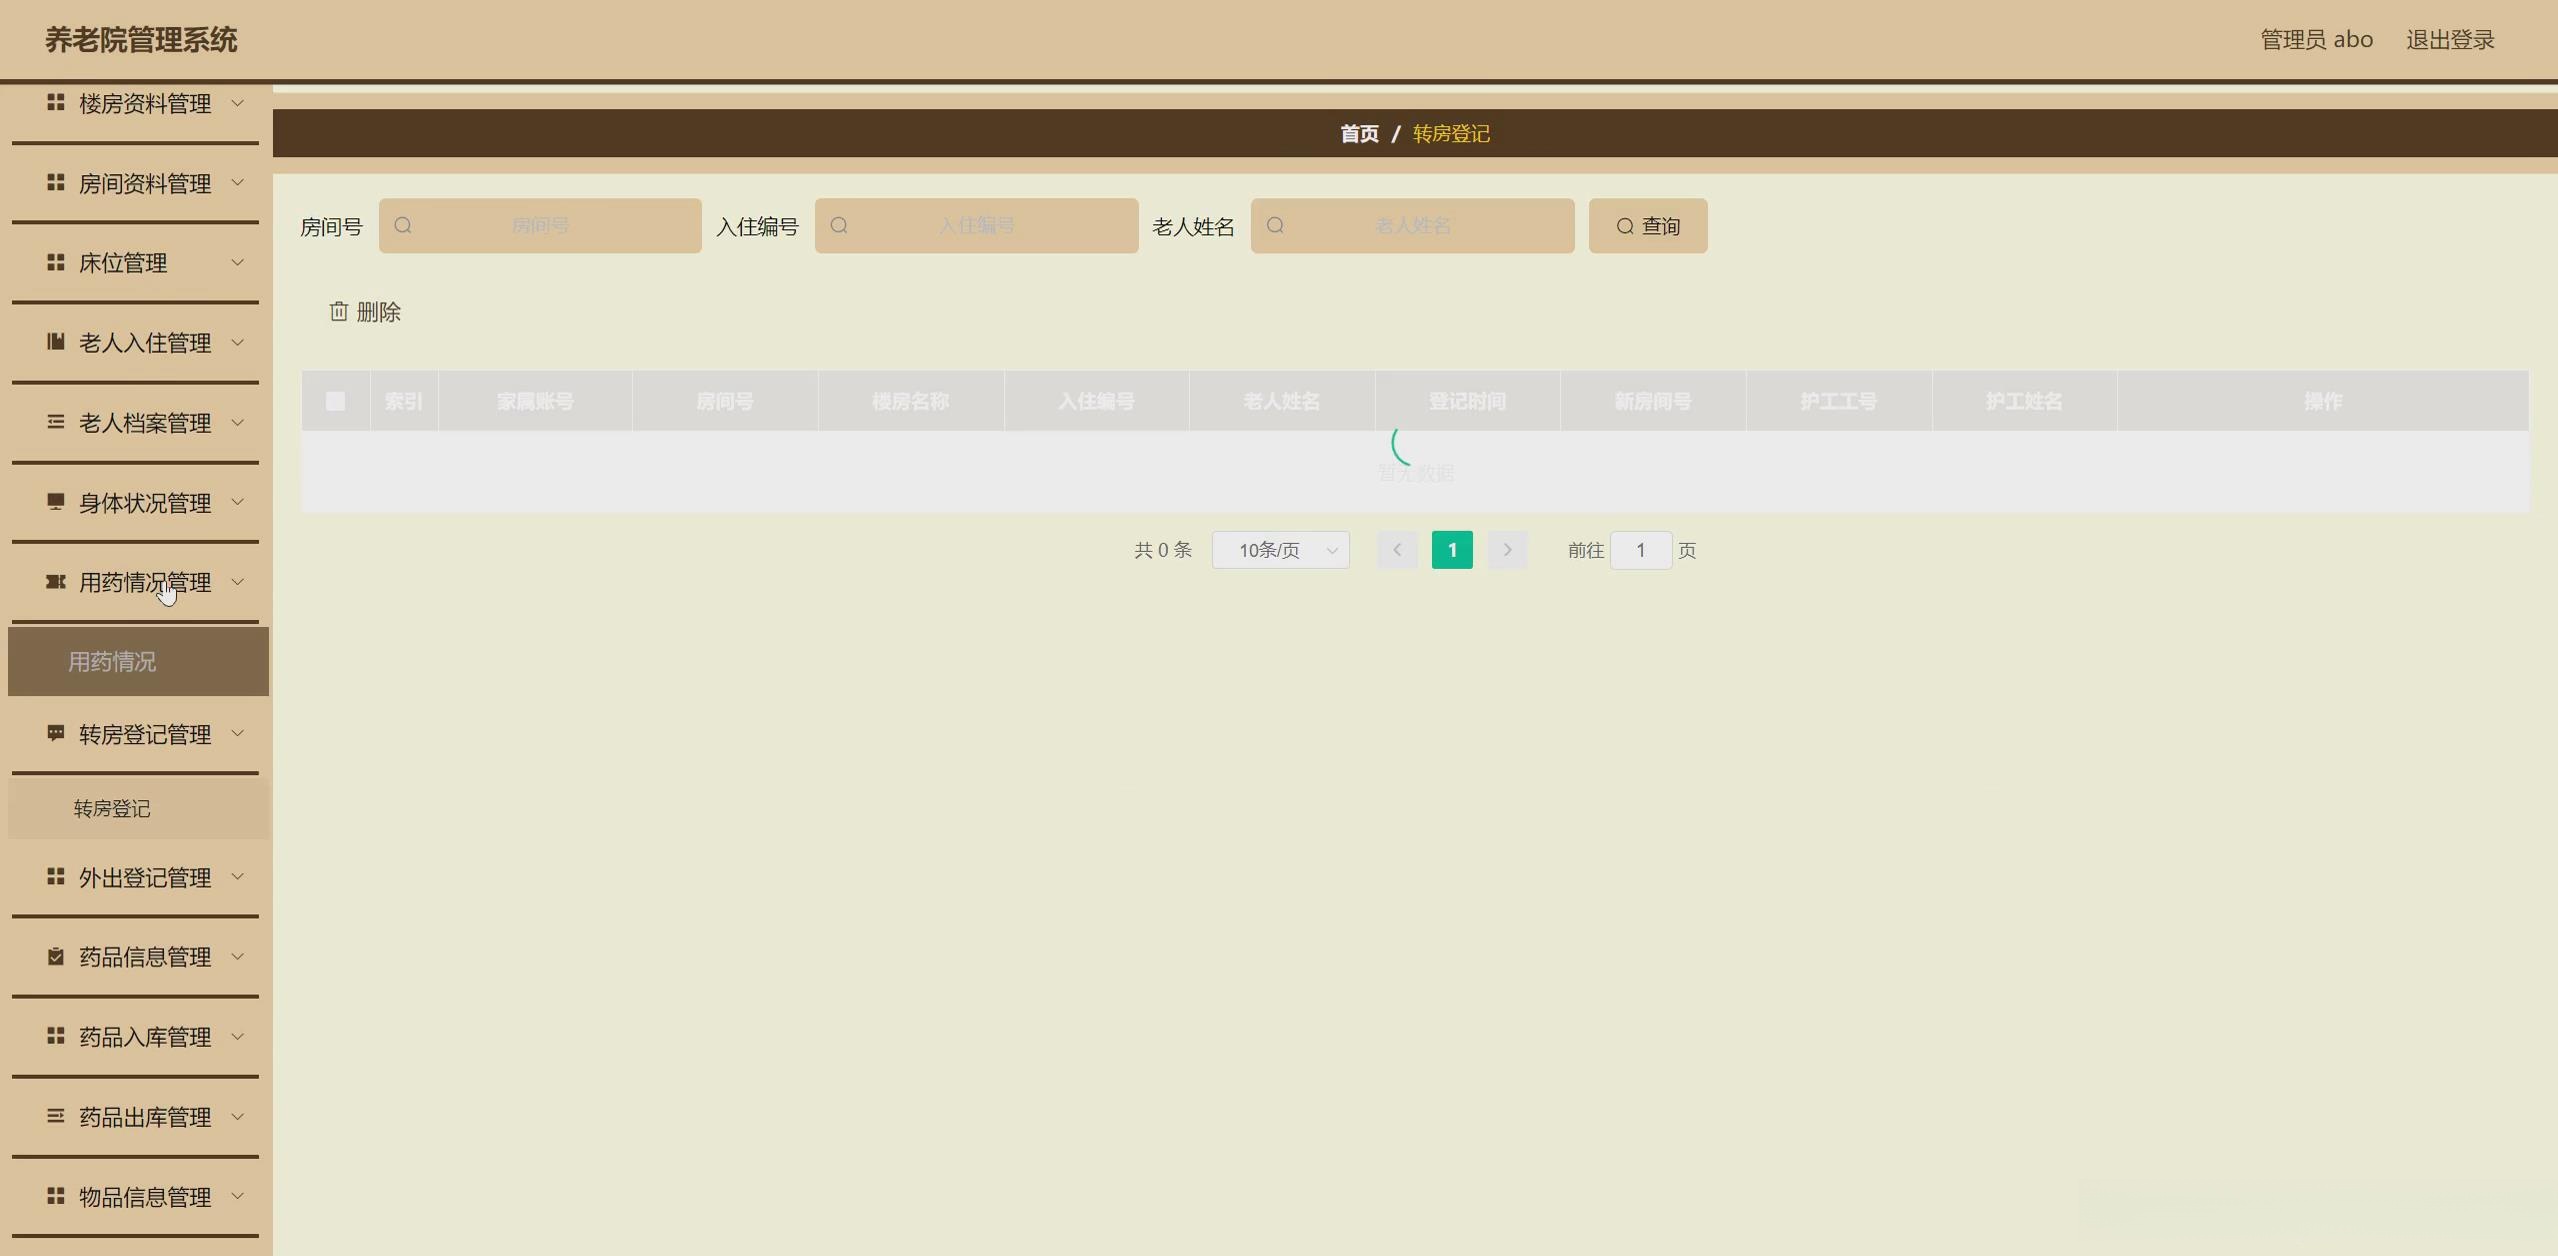This screenshot has height=1256, width=2558.
Task: Click the monitor icon beside 身体状况管理
Action: pyautogui.click(x=56, y=502)
